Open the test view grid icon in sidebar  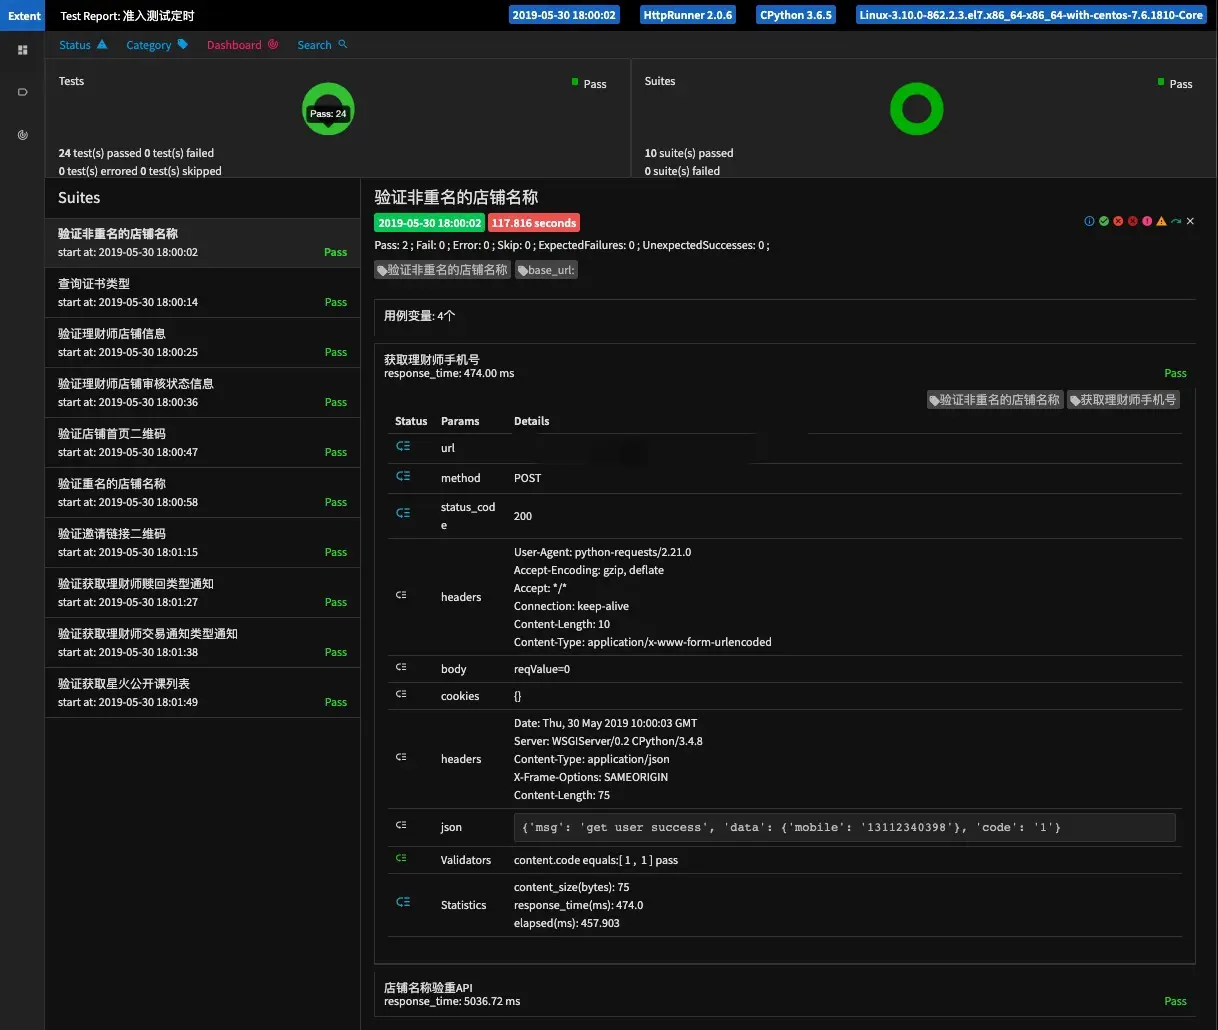pos(22,50)
